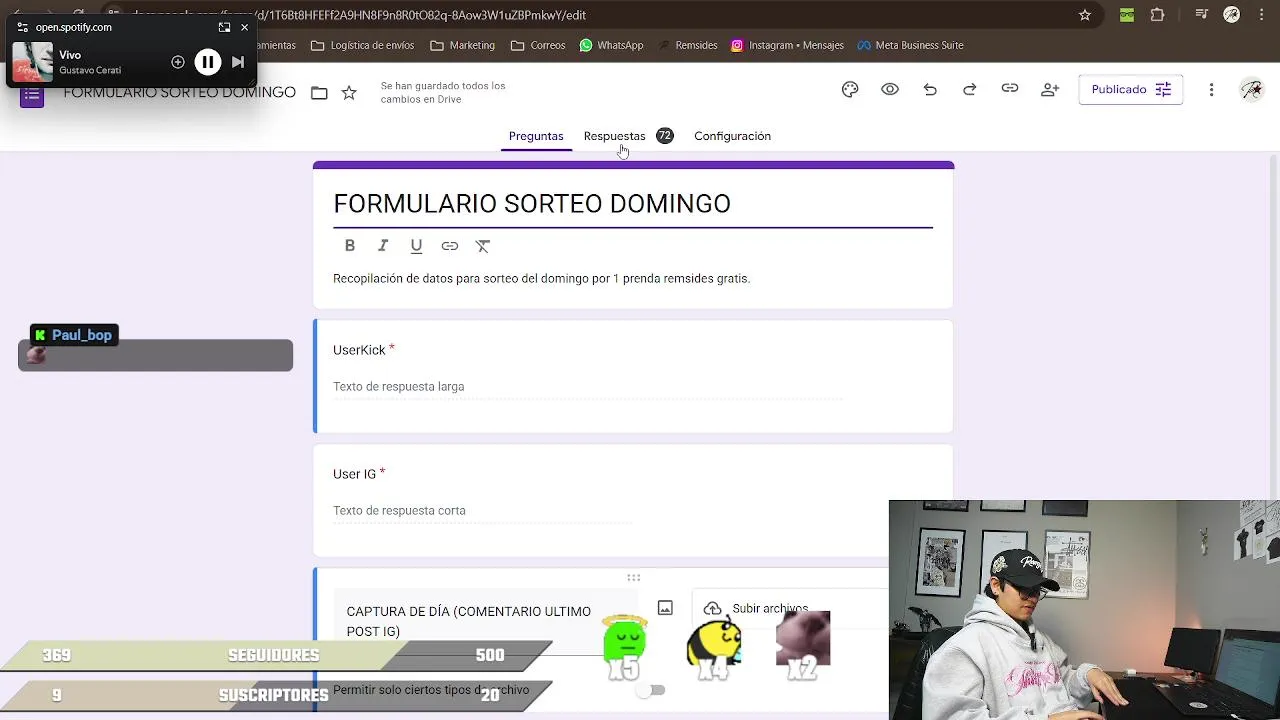Image resolution: width=1280 pixels, height=720 pixels.
Task: Move form to folder icon
Action: [319, 93]
